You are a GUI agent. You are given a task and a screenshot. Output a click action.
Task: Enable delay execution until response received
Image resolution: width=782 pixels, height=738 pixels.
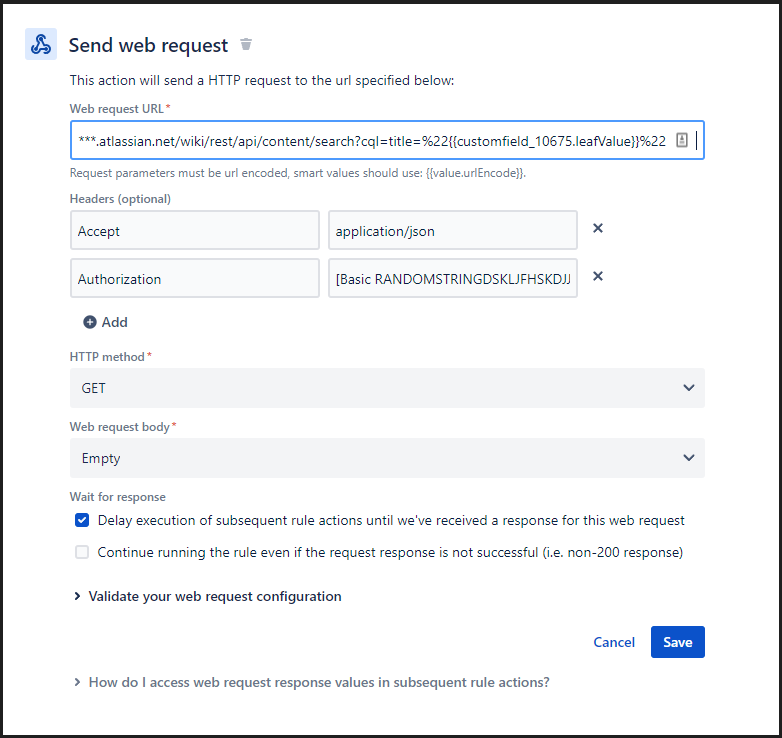82,520
